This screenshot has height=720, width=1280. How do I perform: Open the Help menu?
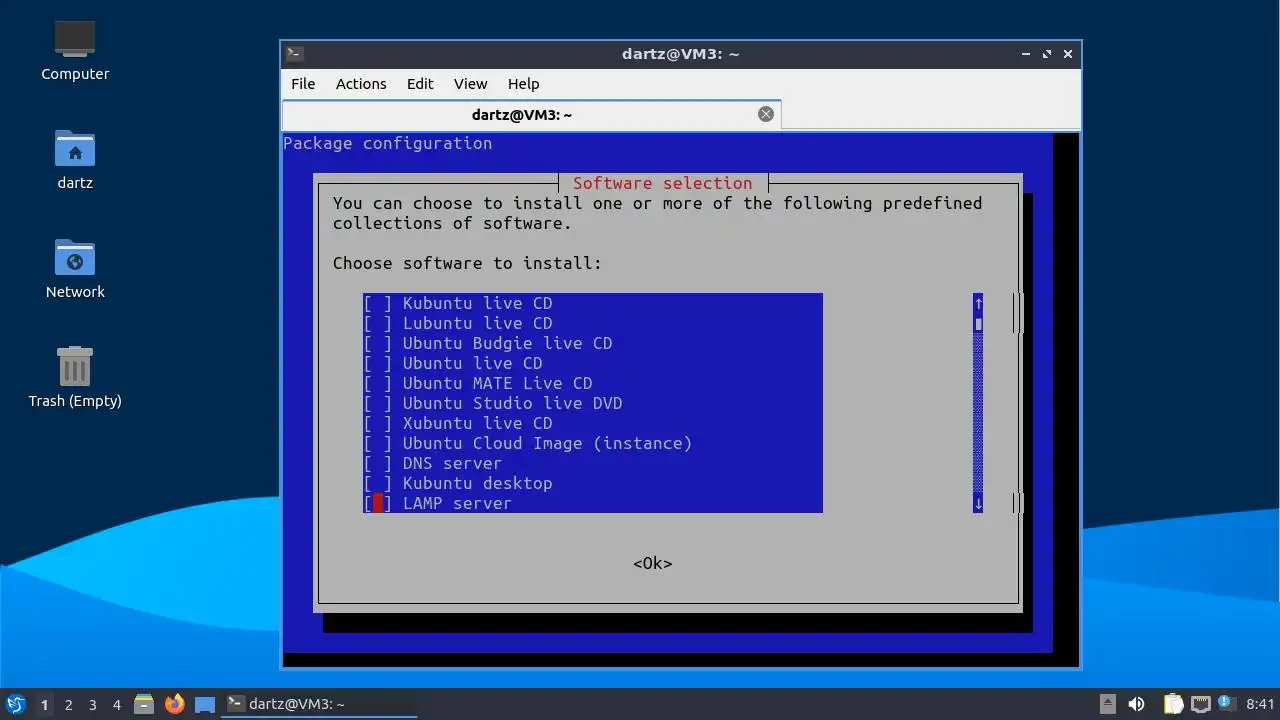click(x=523, y=84)
